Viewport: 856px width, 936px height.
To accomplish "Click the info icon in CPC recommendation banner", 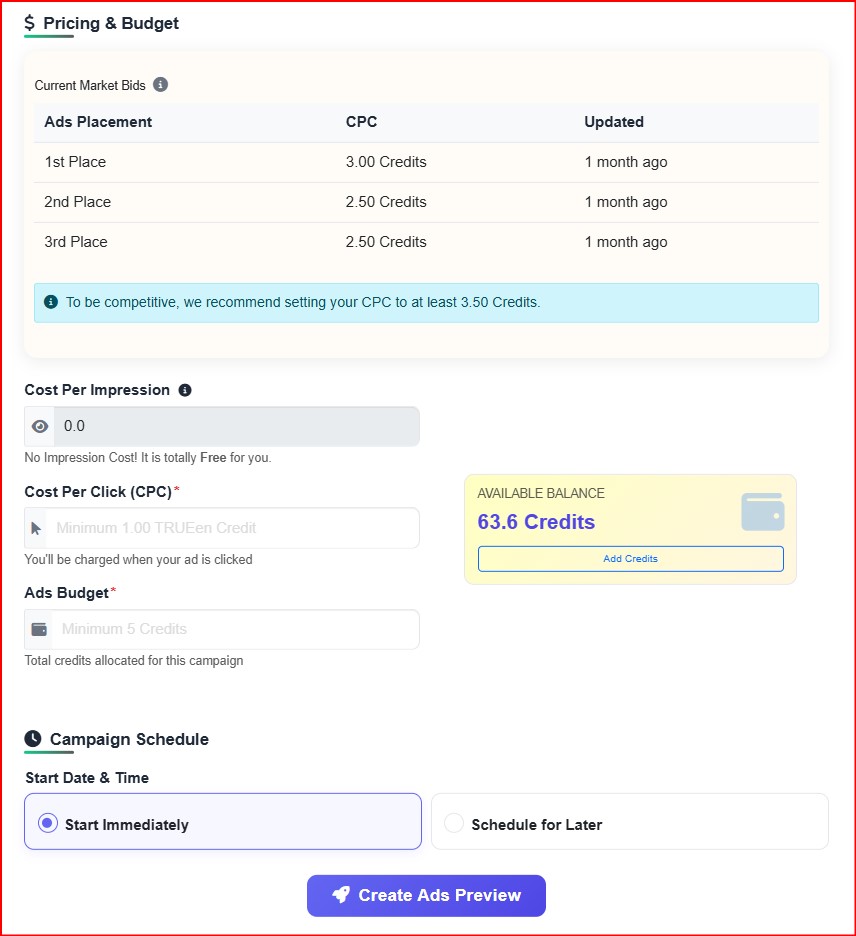I will tap(51, 302).
